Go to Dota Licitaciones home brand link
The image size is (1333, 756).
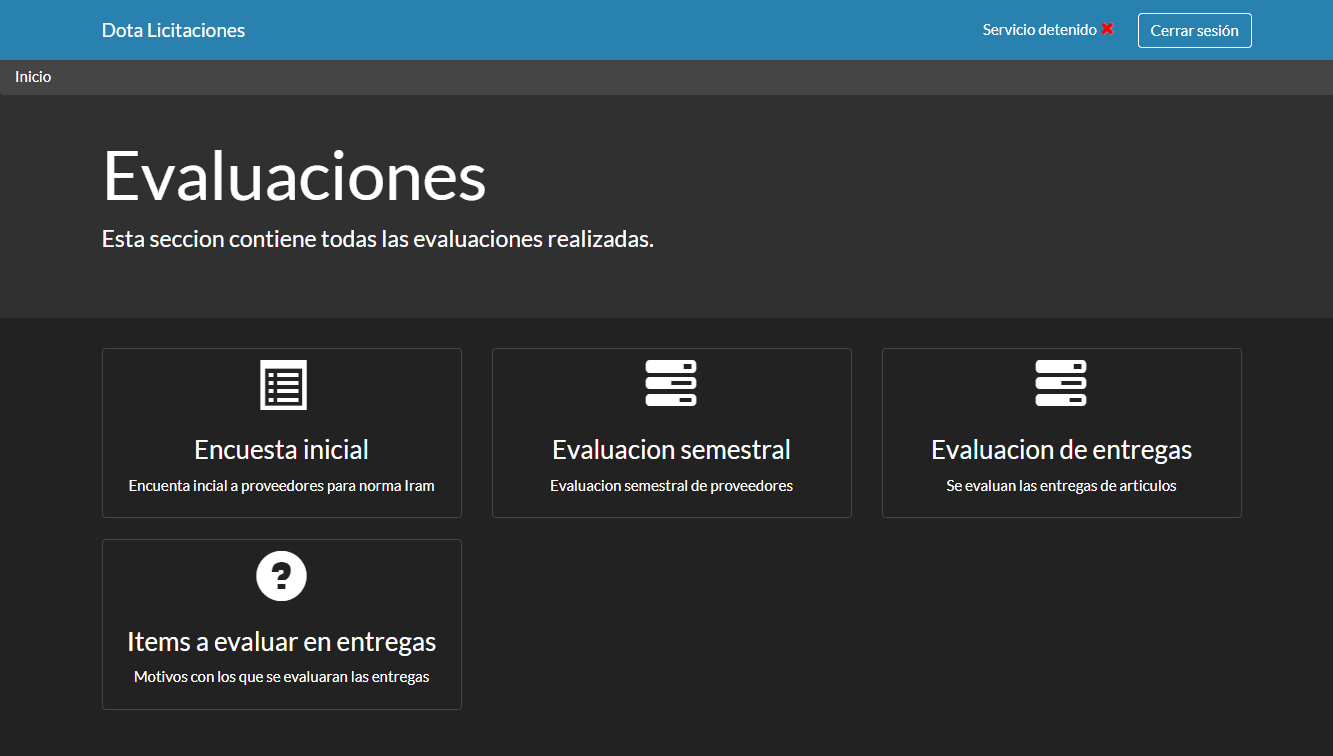[x=173, y=30]
